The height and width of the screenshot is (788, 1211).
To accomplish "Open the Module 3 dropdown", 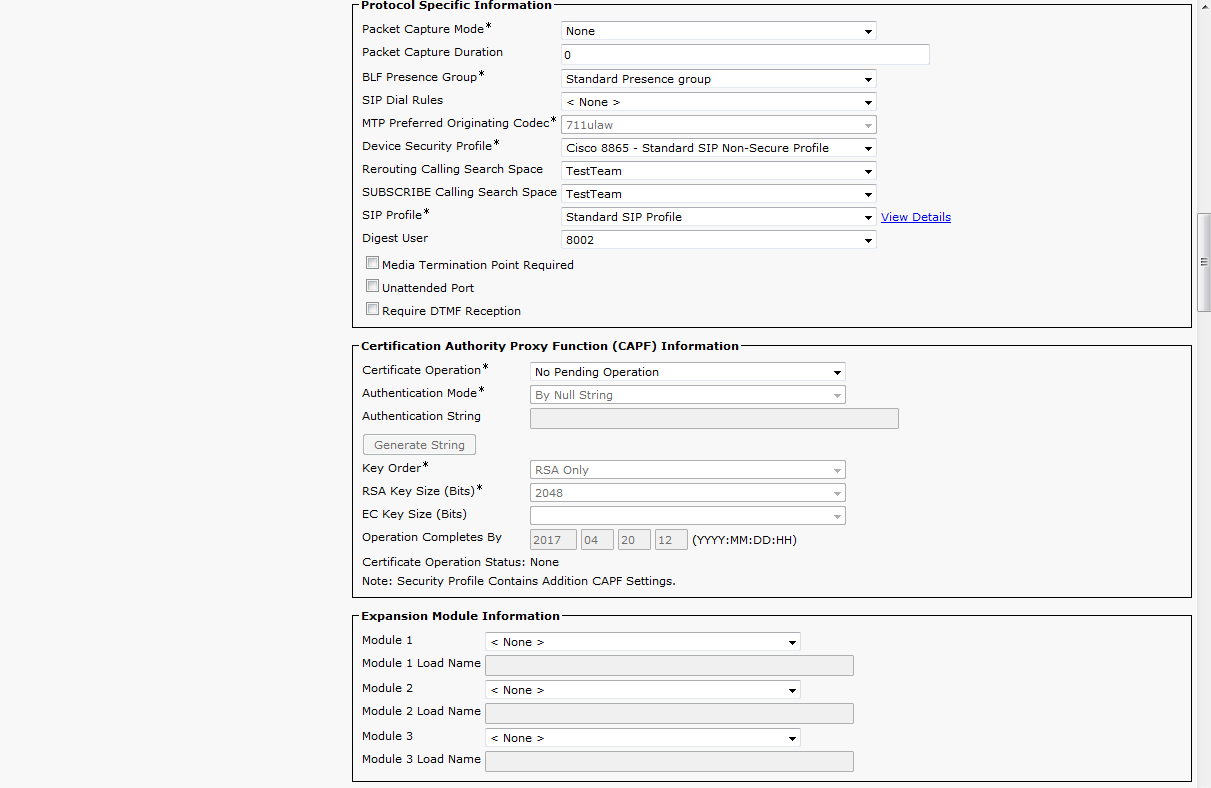I will [642, 738].
